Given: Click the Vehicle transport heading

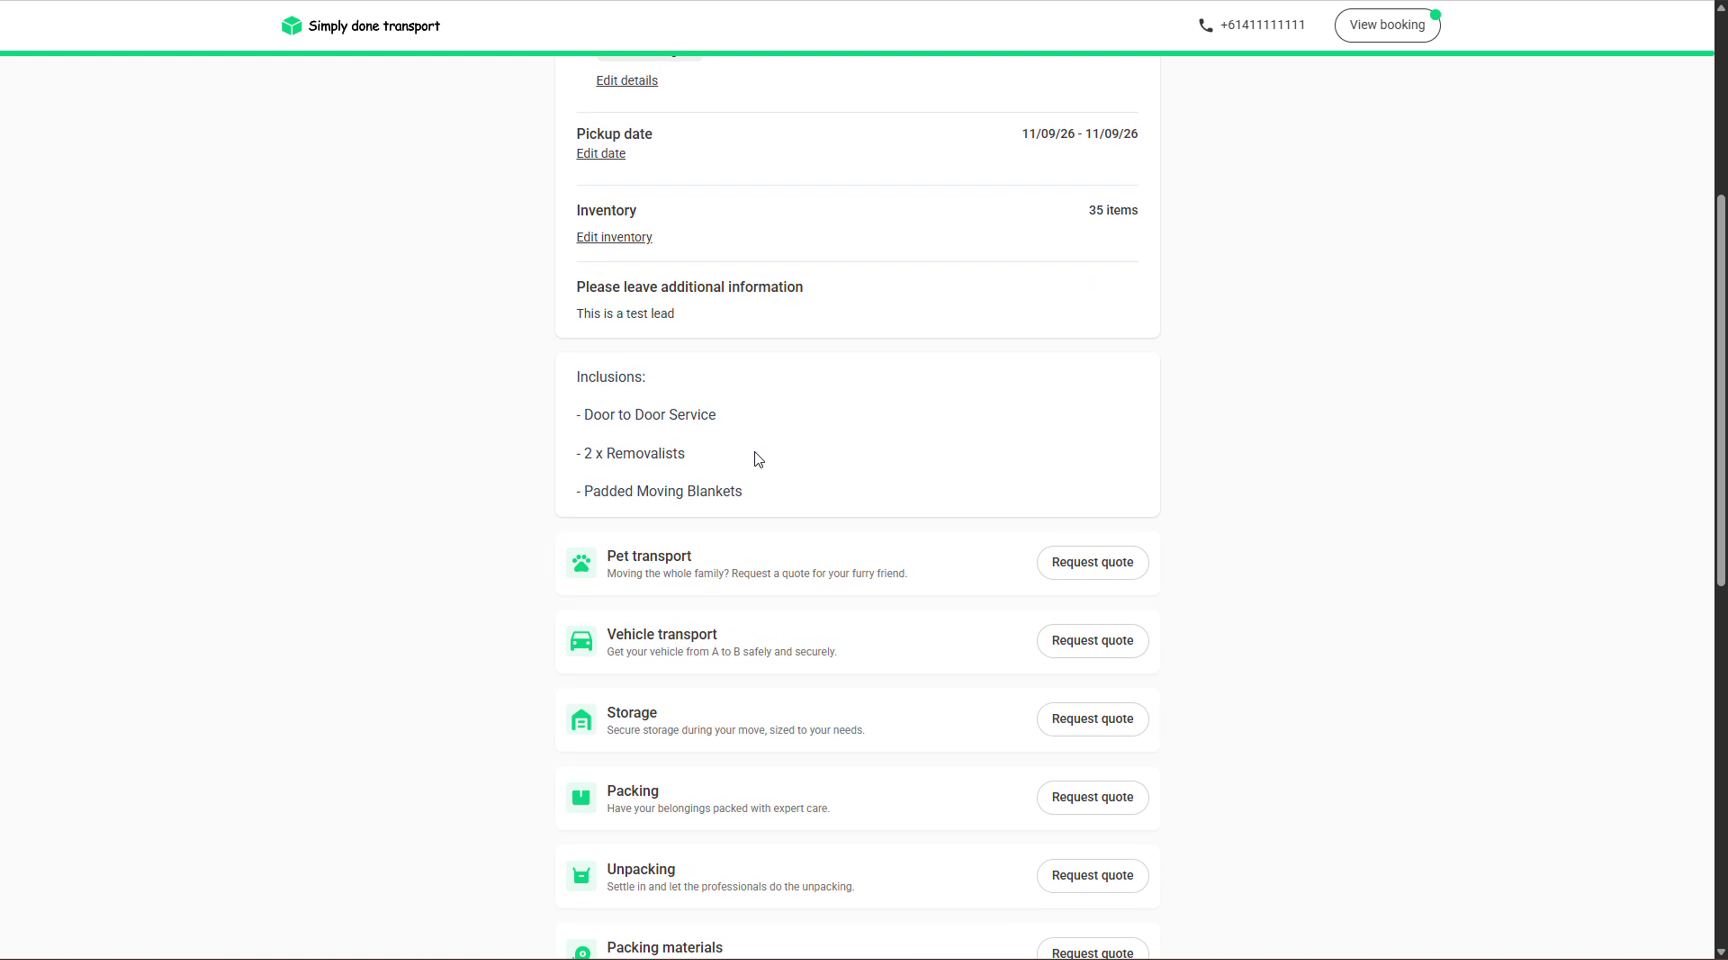Looking at the screenshot, I should tap(662, 635).
